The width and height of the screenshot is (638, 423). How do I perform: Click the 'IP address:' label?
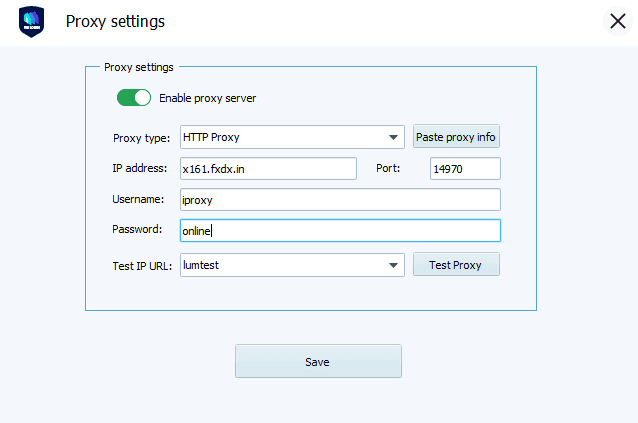coord(140,168)
